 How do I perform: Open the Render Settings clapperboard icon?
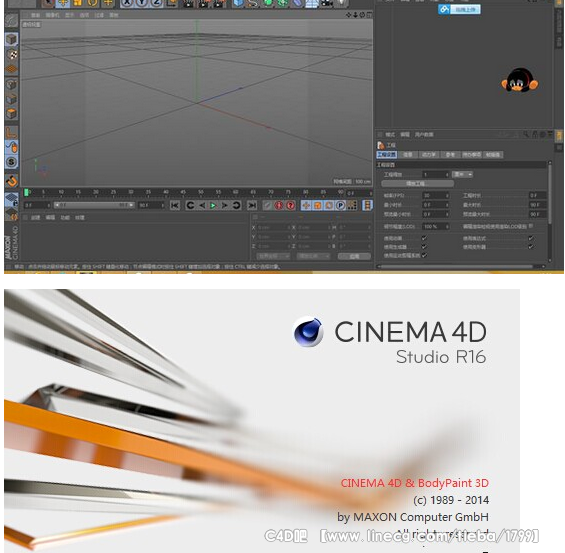(219, 3)
